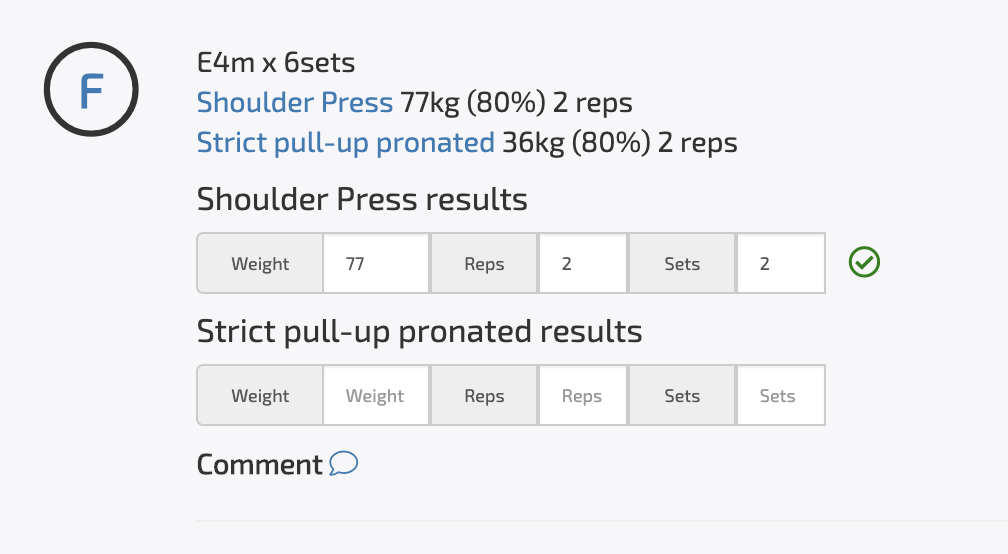1008x554 pixels.
Task: Click the Weight label in Shoulder Press row
Action: click(260, 264)
